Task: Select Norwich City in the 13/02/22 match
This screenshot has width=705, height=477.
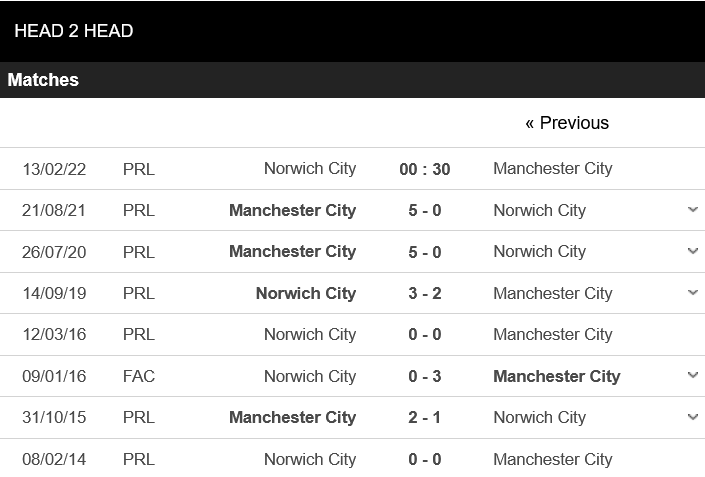Action: tap(309, 168)
